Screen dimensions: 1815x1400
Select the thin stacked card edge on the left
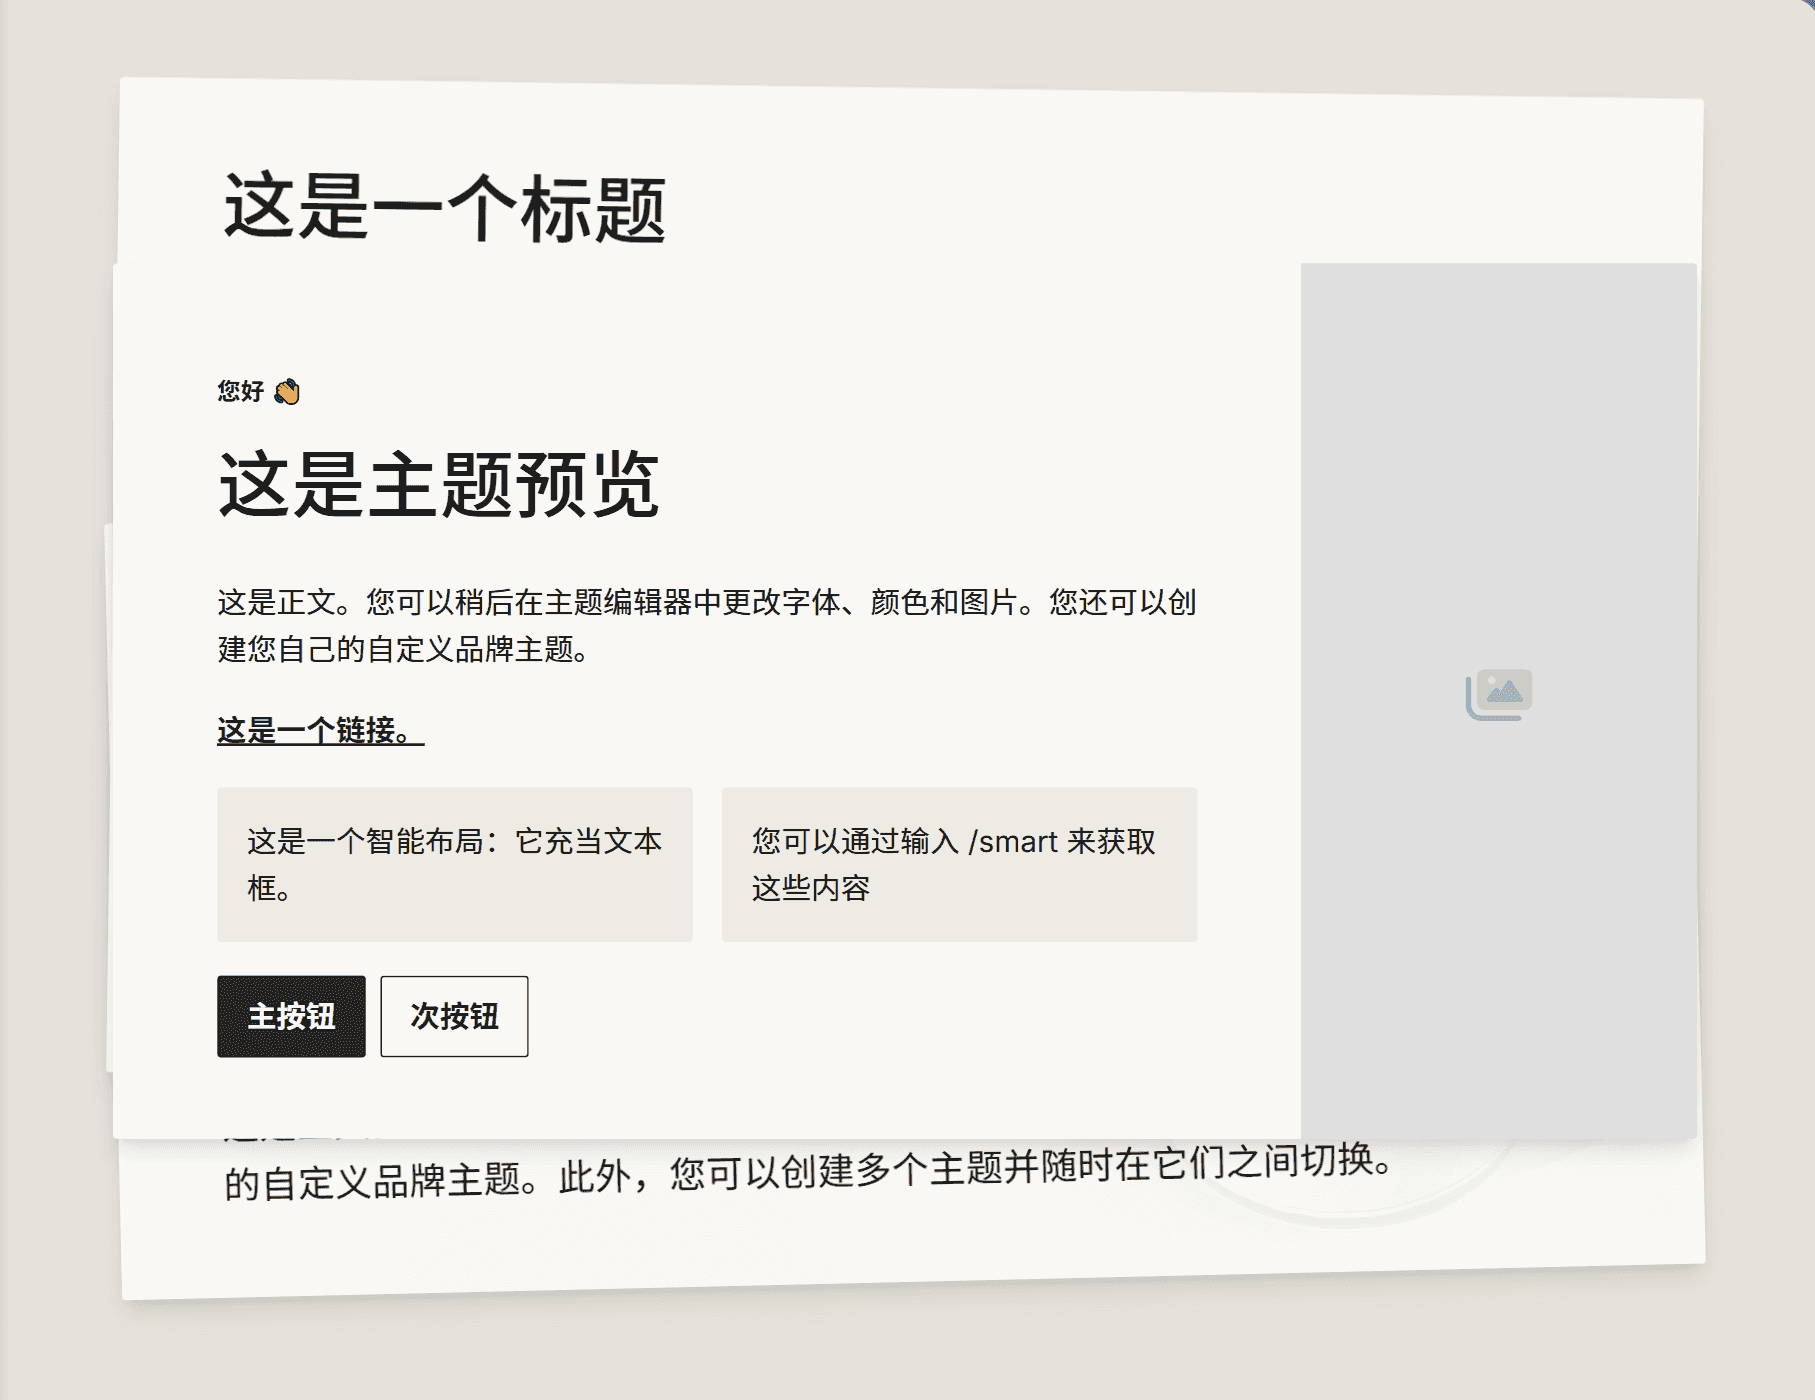coord(109,800)
